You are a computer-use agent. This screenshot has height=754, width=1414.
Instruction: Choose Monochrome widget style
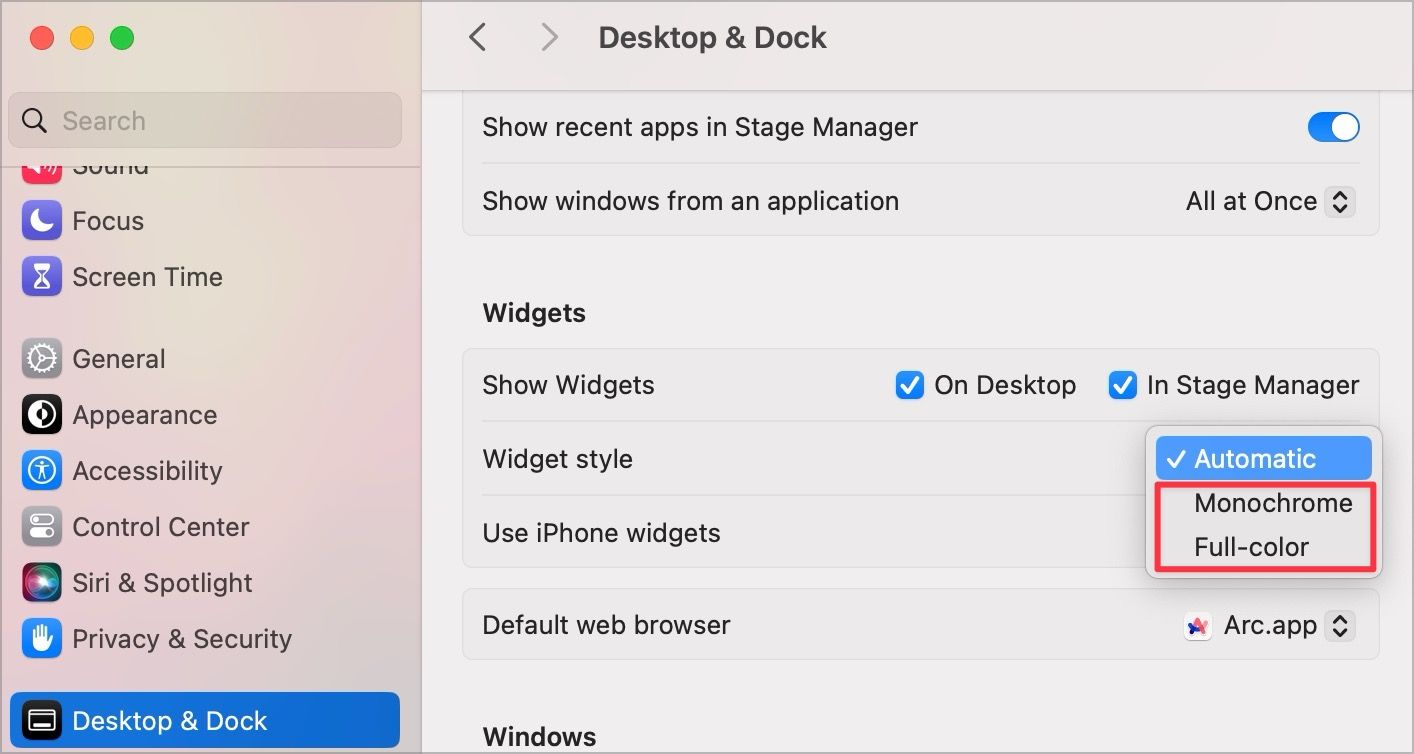click(1272, 503)
